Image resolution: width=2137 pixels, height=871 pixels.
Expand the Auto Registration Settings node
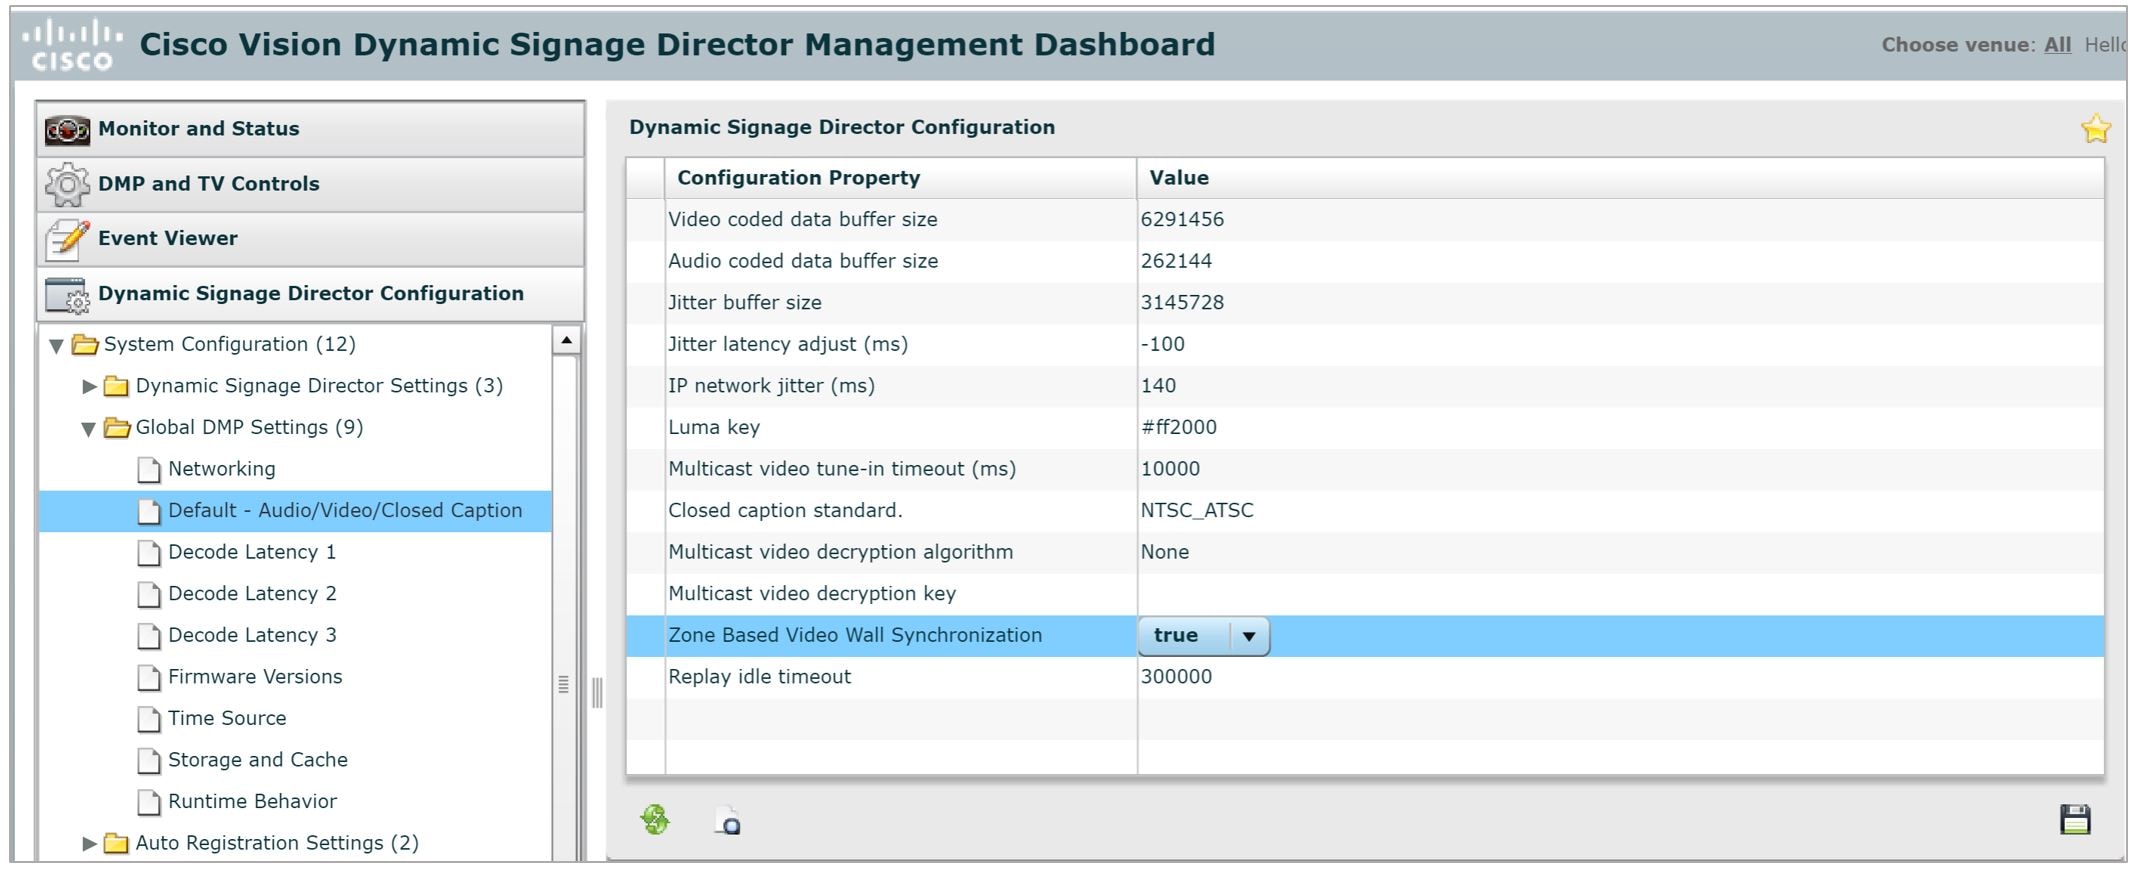89,844
